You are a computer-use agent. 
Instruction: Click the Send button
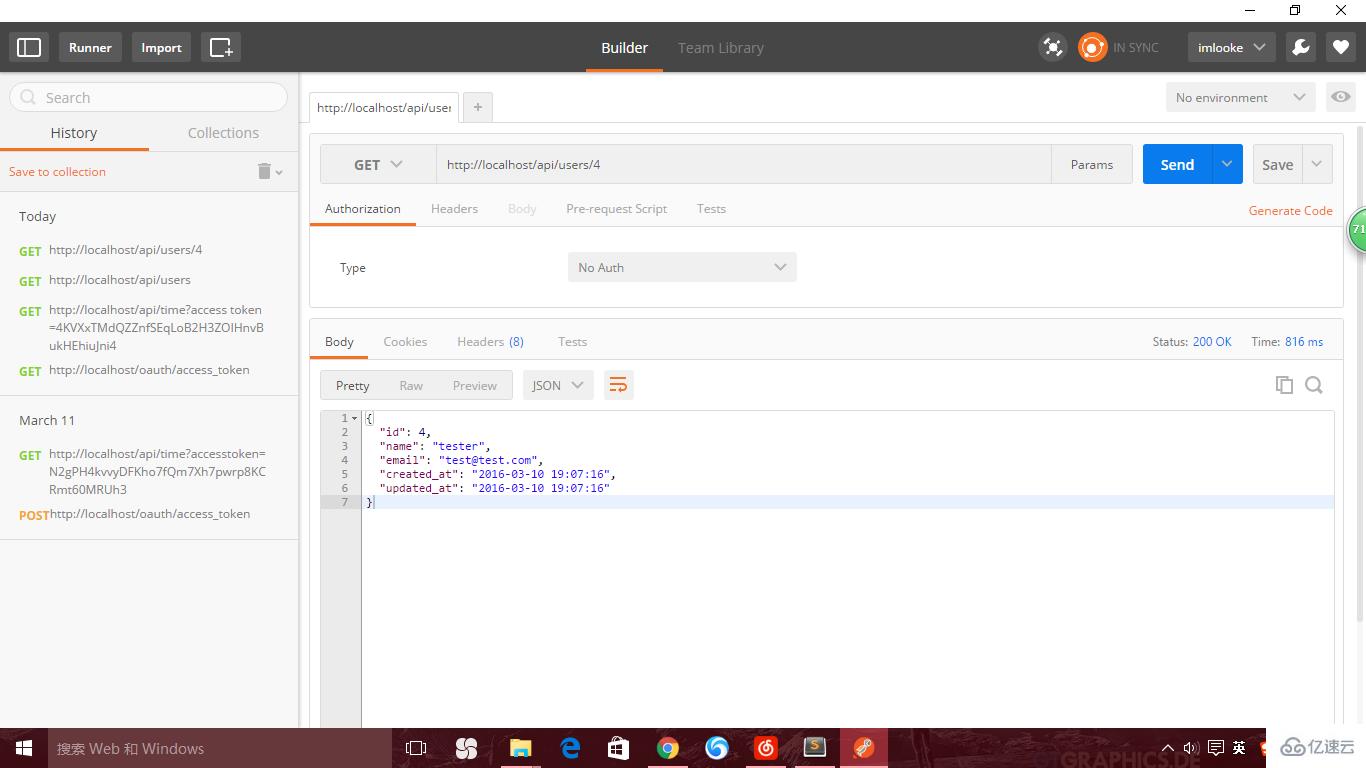(1177, 164)
